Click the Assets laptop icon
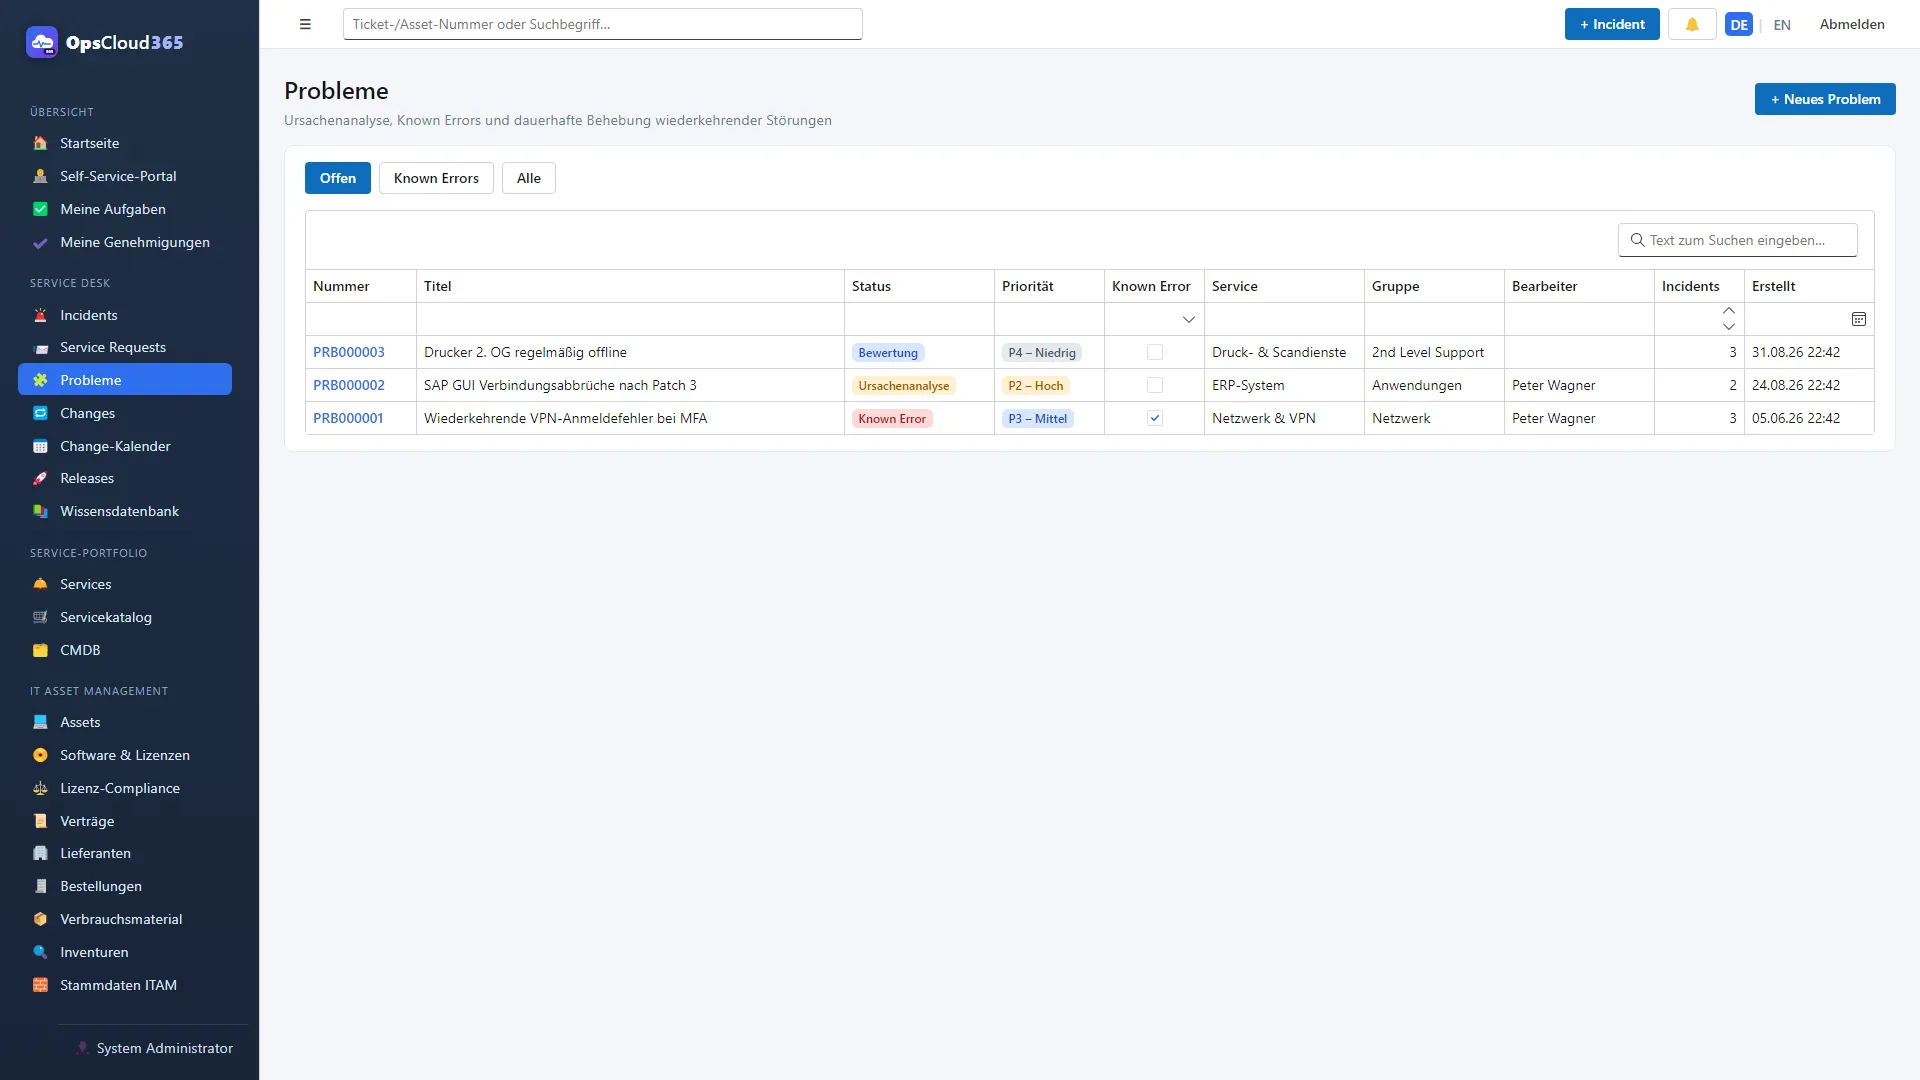The image size is (1920, 1080). [x=40, y=722]
